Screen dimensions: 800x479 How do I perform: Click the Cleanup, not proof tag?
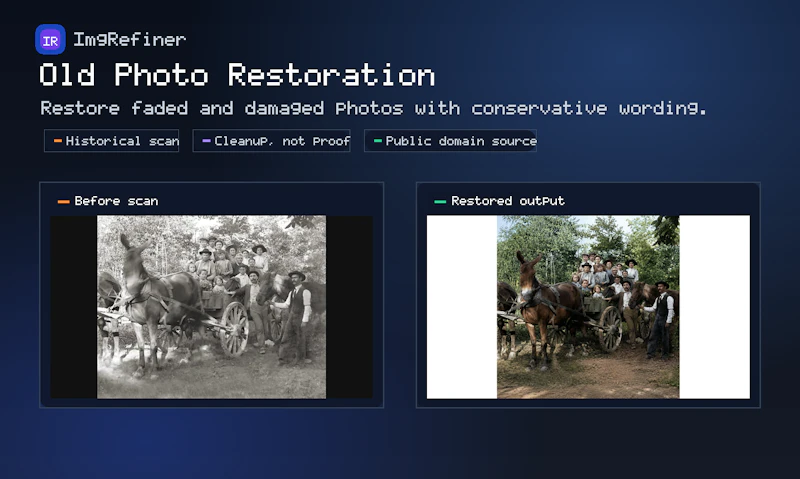pos(271,141)
